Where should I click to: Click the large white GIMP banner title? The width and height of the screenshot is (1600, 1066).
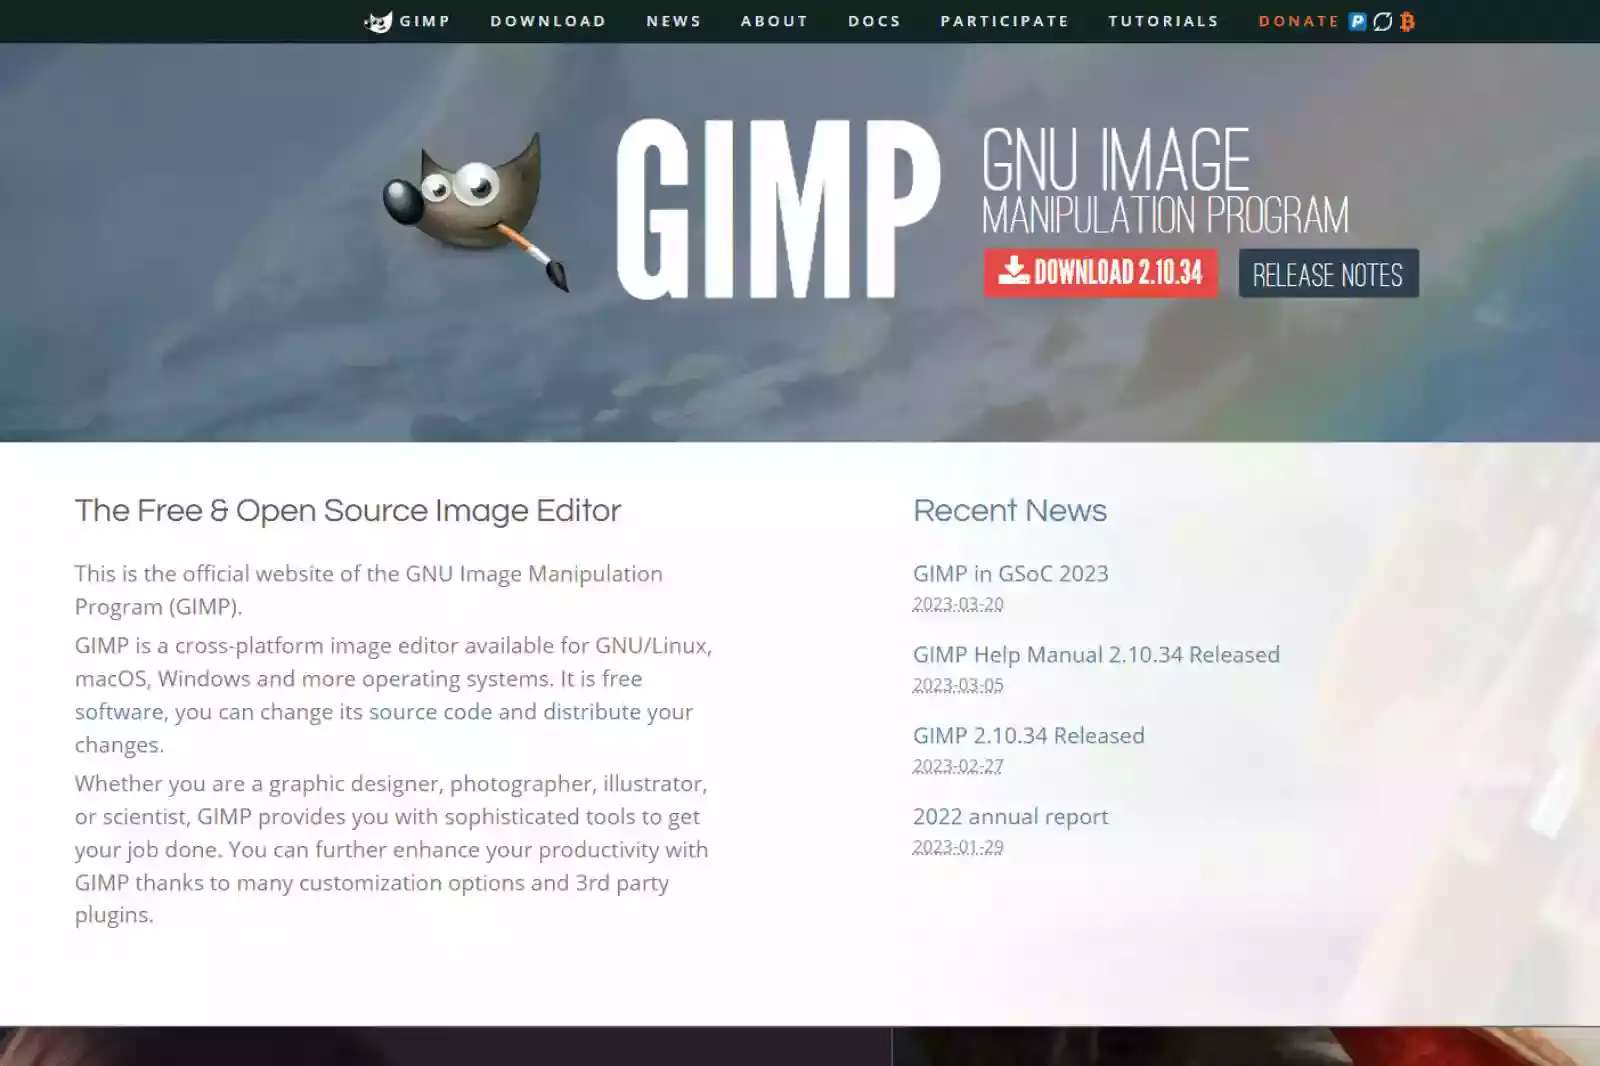tap(778, 210)
